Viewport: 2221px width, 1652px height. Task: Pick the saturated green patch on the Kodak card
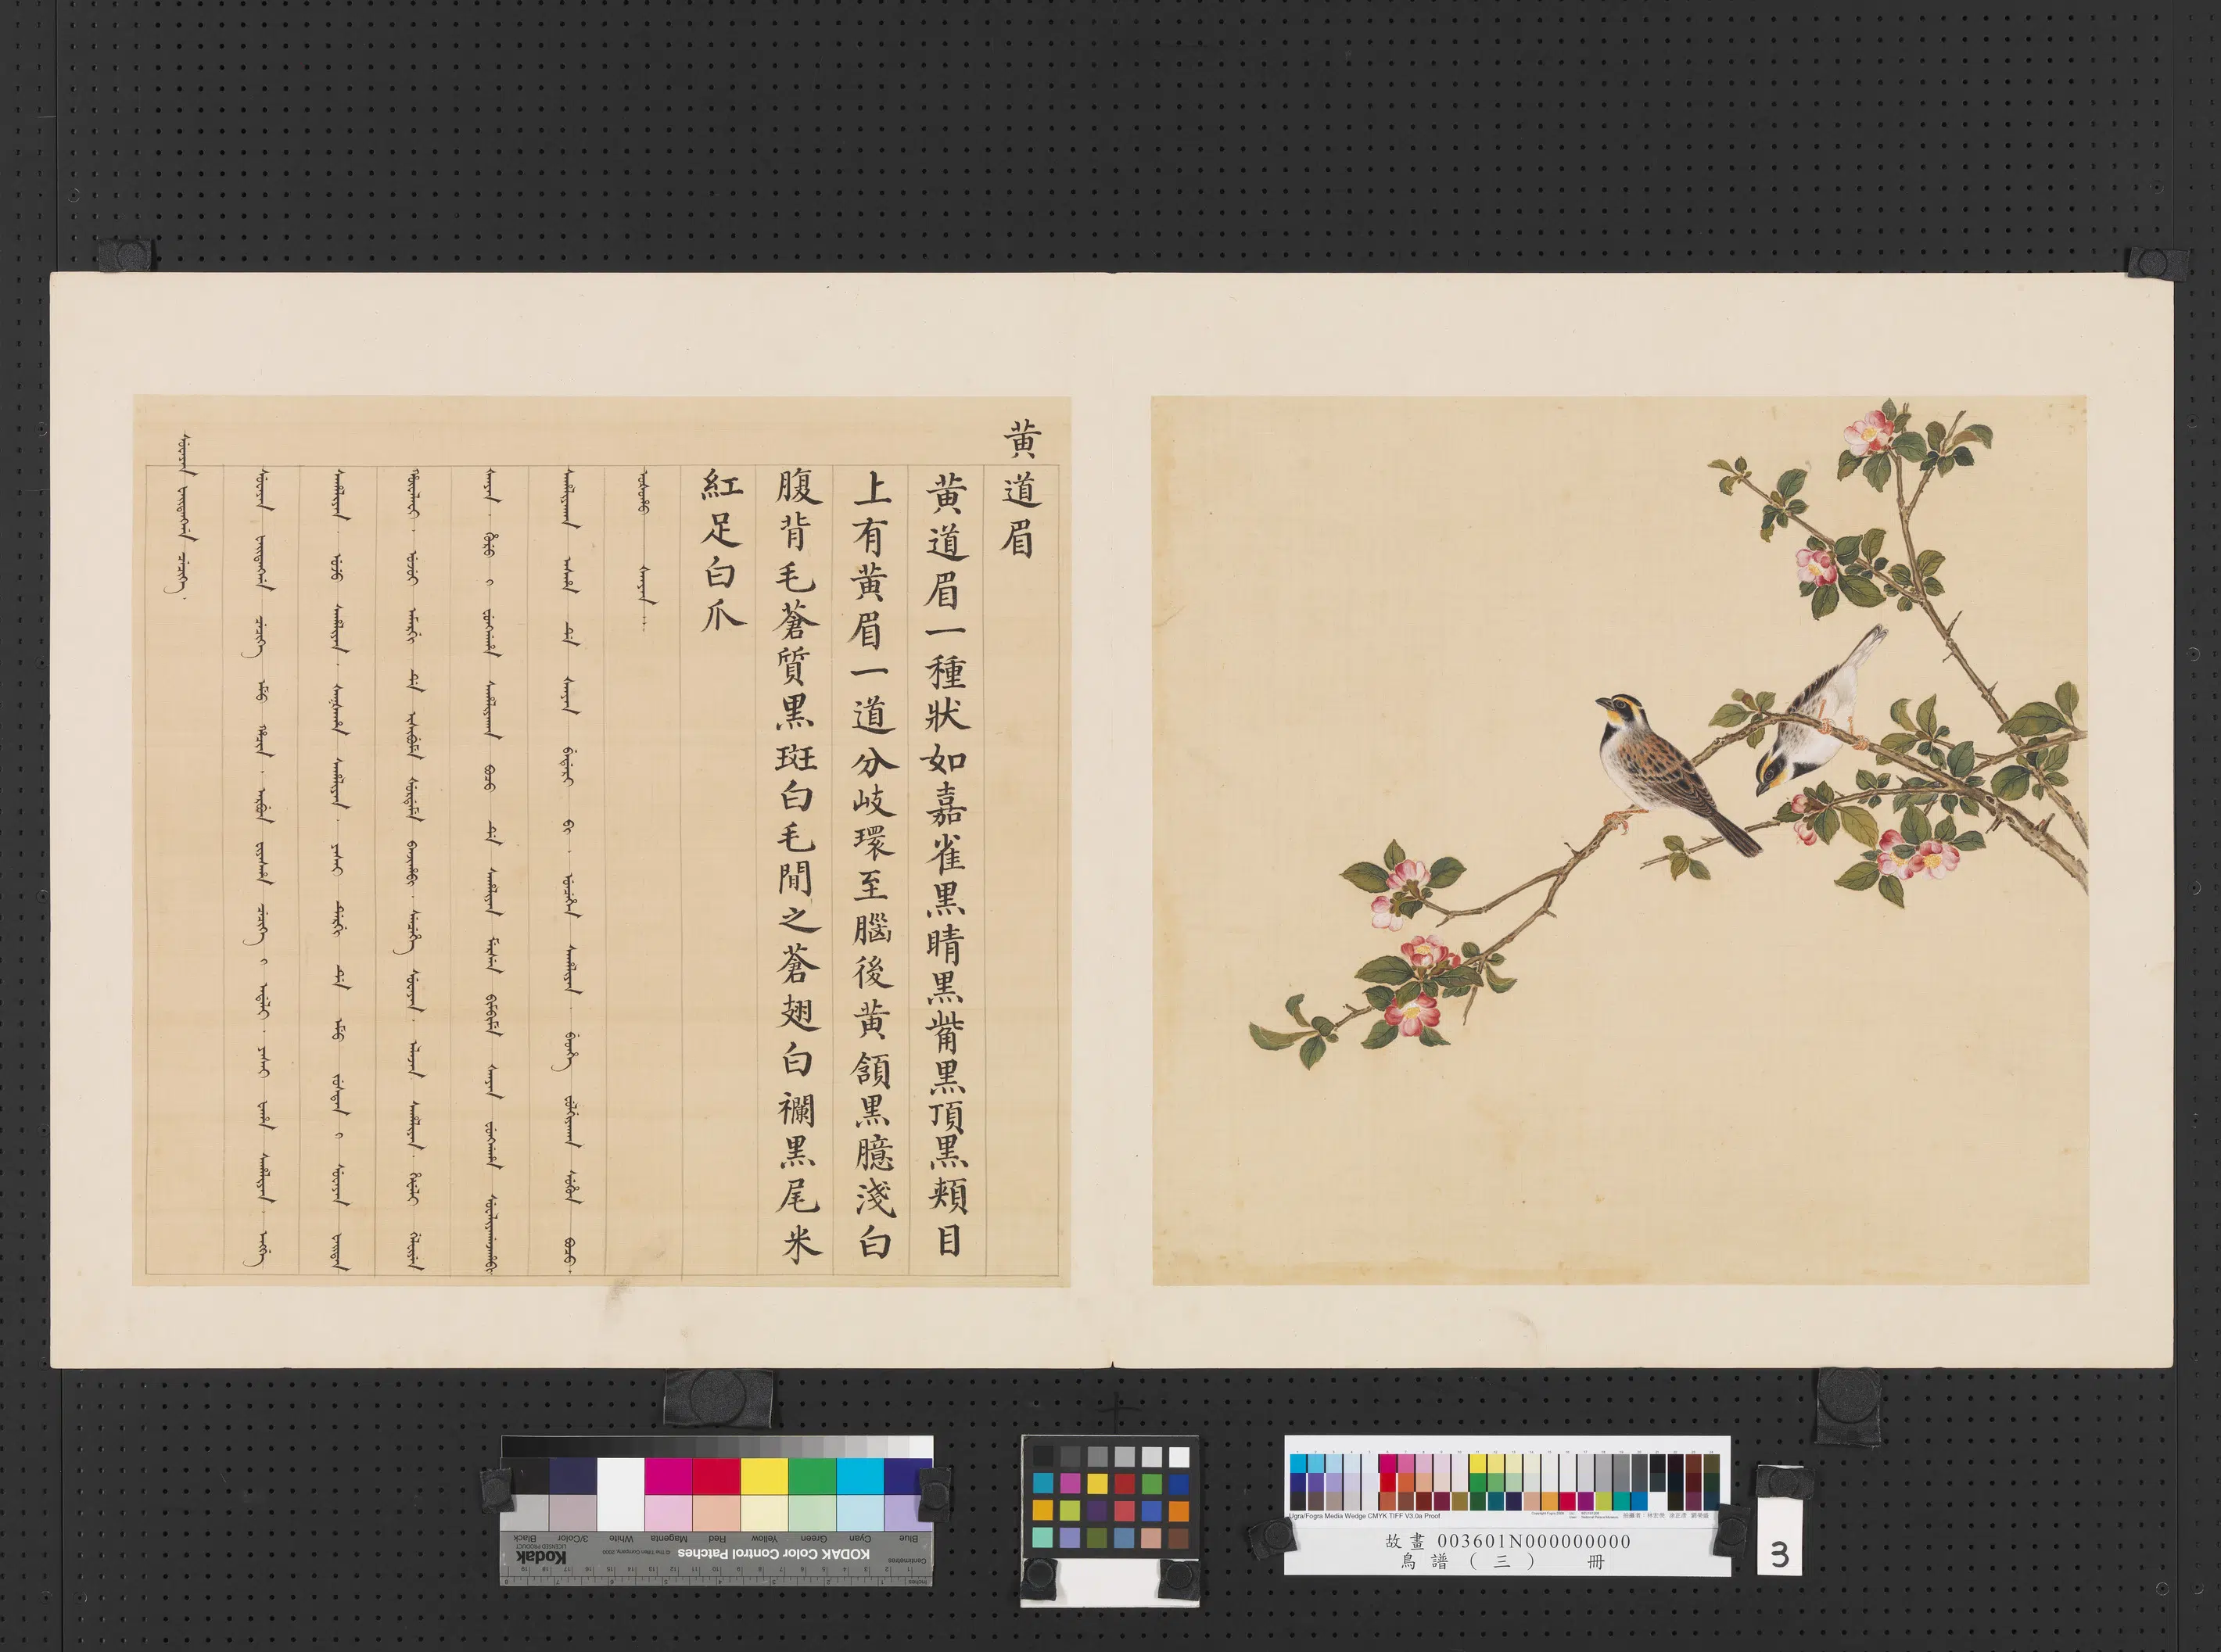(x=813, y=1477)
